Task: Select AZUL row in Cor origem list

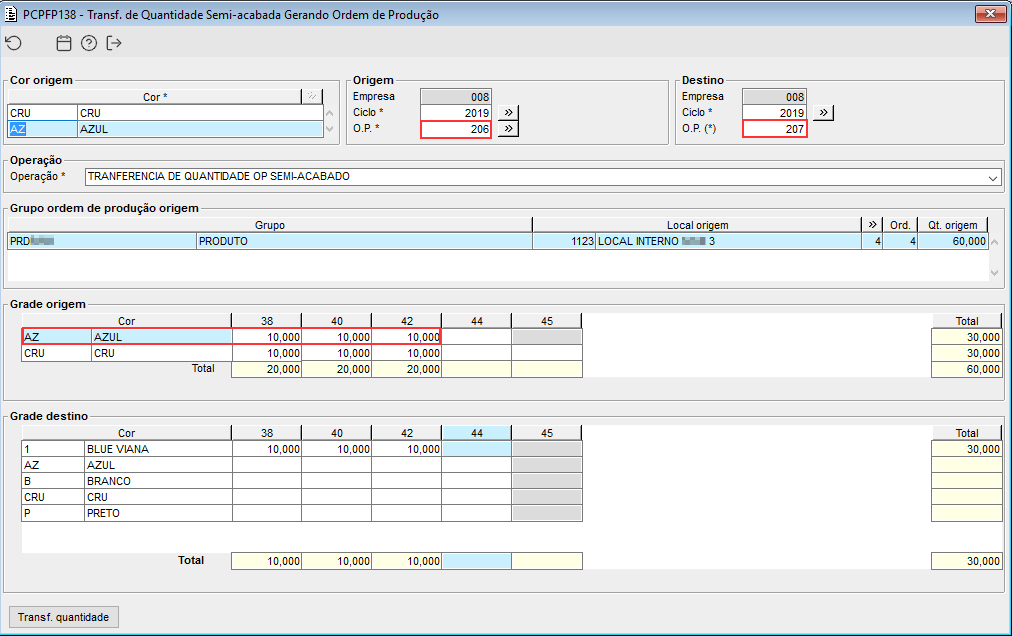Action: pyautogui.click(x=165, y=129)
